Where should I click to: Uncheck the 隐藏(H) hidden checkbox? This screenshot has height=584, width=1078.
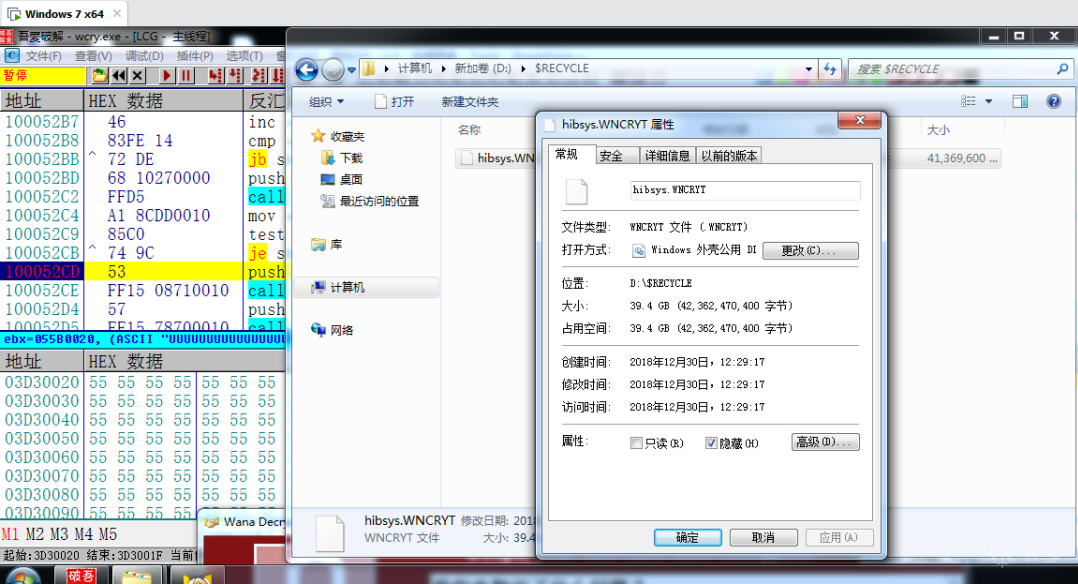click(711, 443)
